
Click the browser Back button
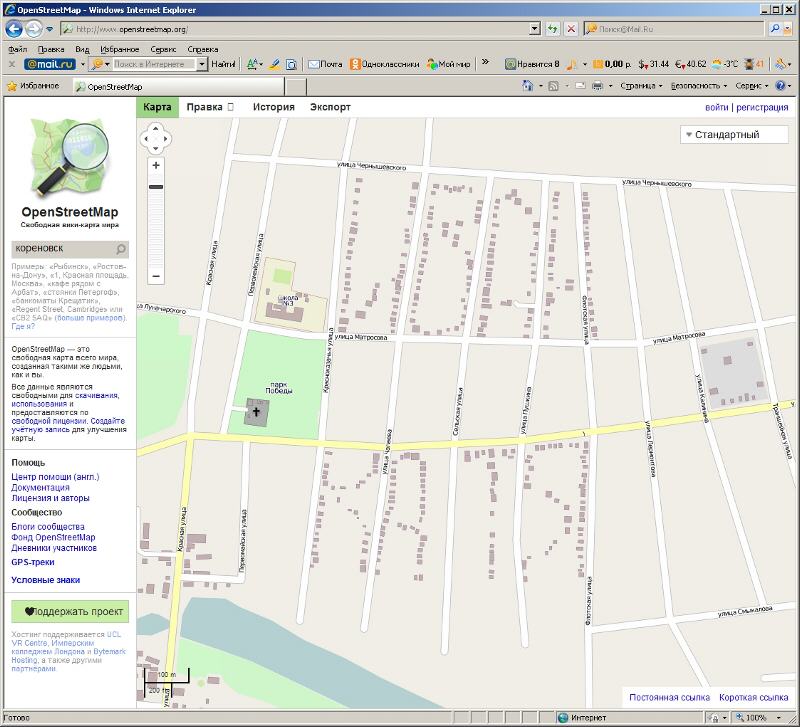click(16, 29)
